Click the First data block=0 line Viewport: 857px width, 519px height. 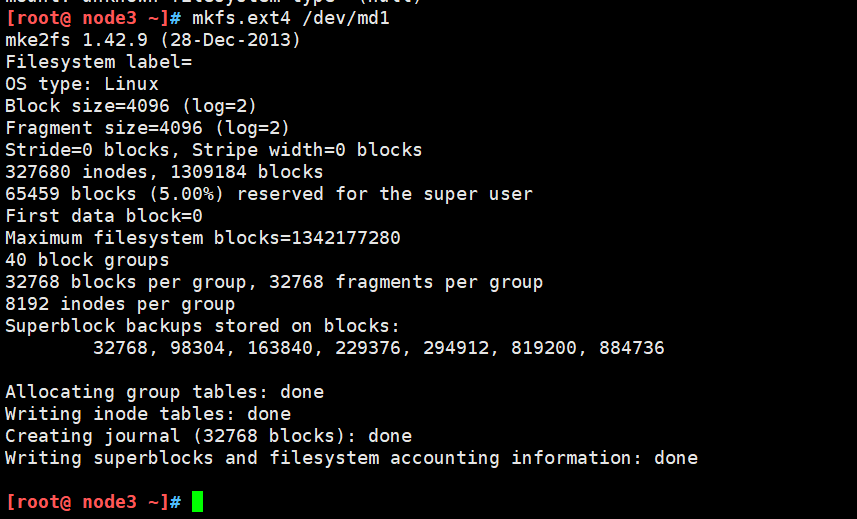point(104,216)
